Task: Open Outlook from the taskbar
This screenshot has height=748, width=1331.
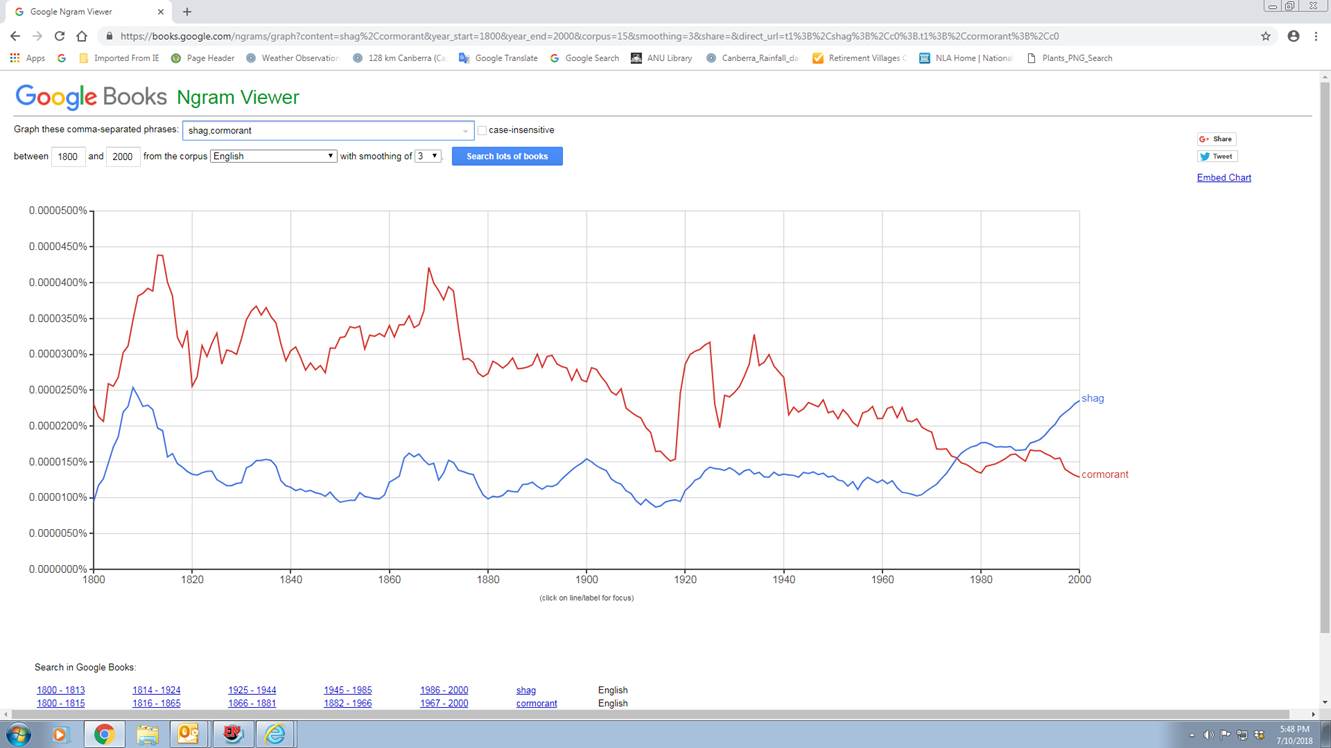Action: 188,734
